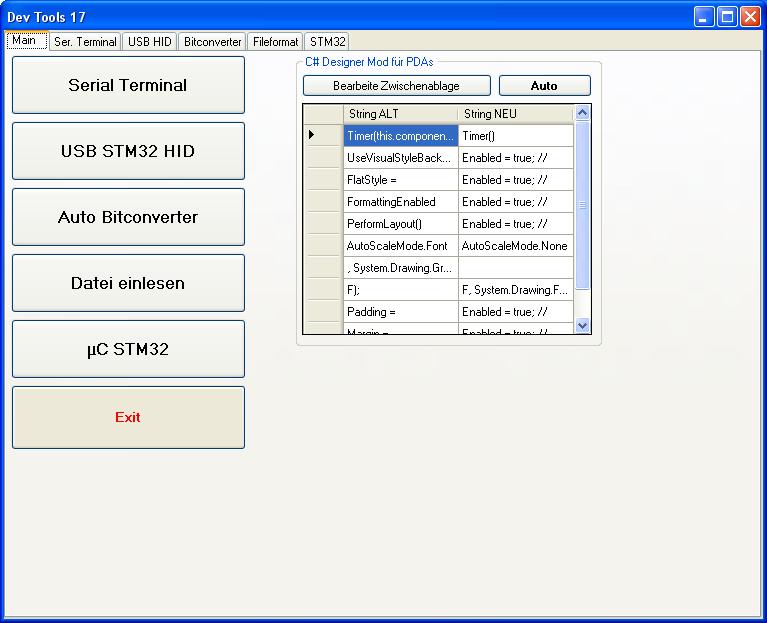
Task: Click the Auto button
Action: pyautogui.click(x=544, y=86)
